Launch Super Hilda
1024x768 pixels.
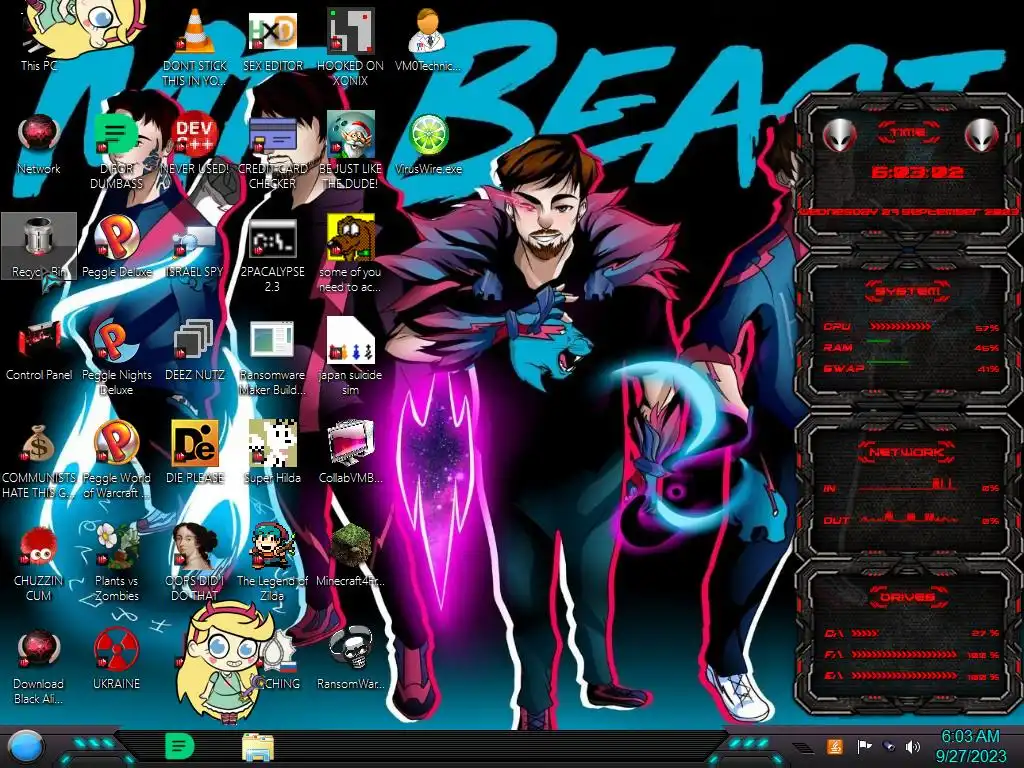pyautogui.click(x=272, y=444)
